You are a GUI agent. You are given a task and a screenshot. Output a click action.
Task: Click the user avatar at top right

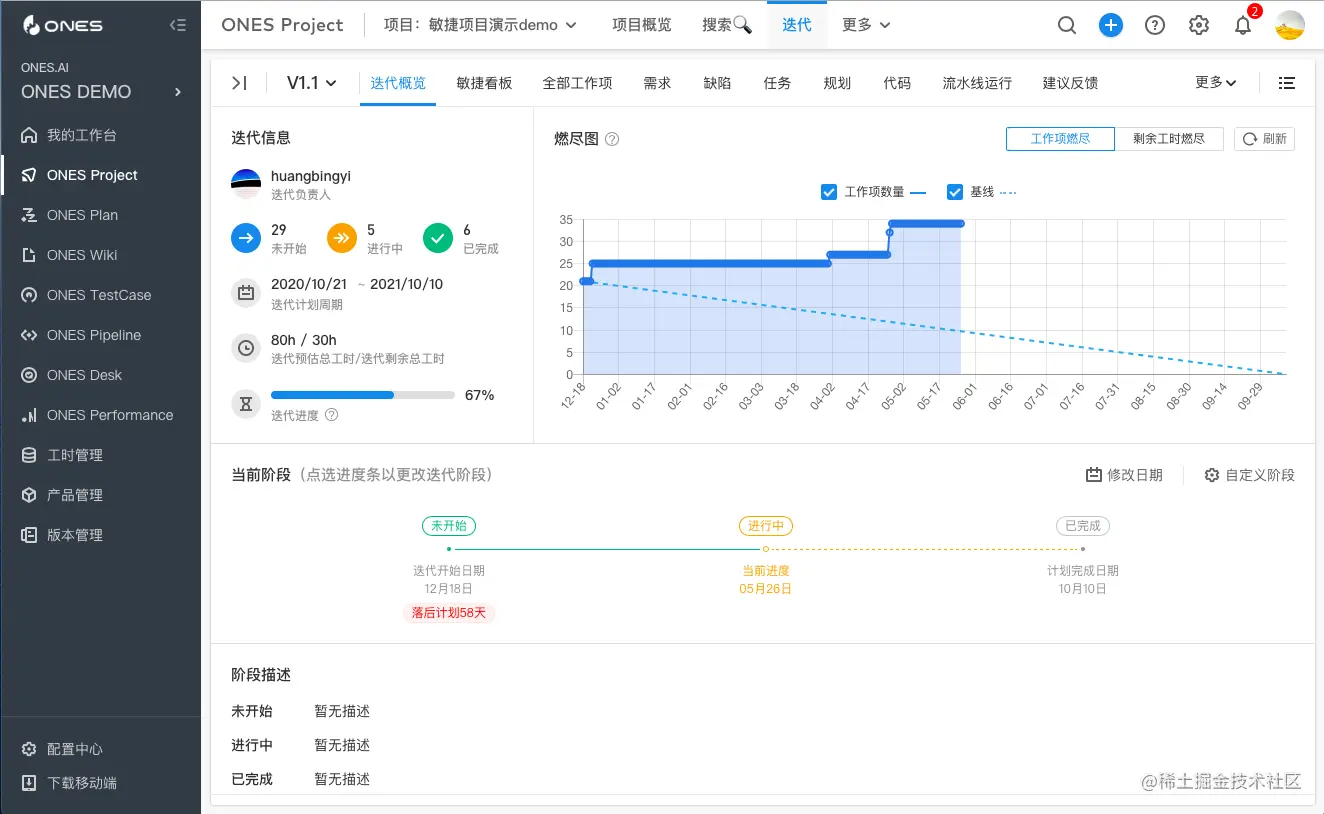1290,25
